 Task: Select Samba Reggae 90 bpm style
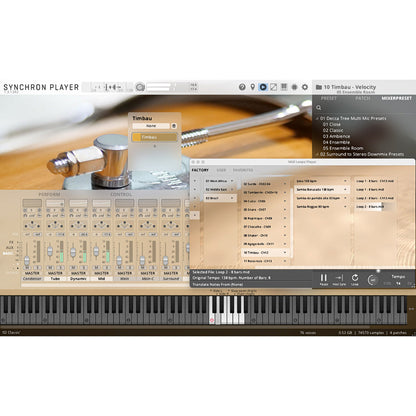point(313,207)
